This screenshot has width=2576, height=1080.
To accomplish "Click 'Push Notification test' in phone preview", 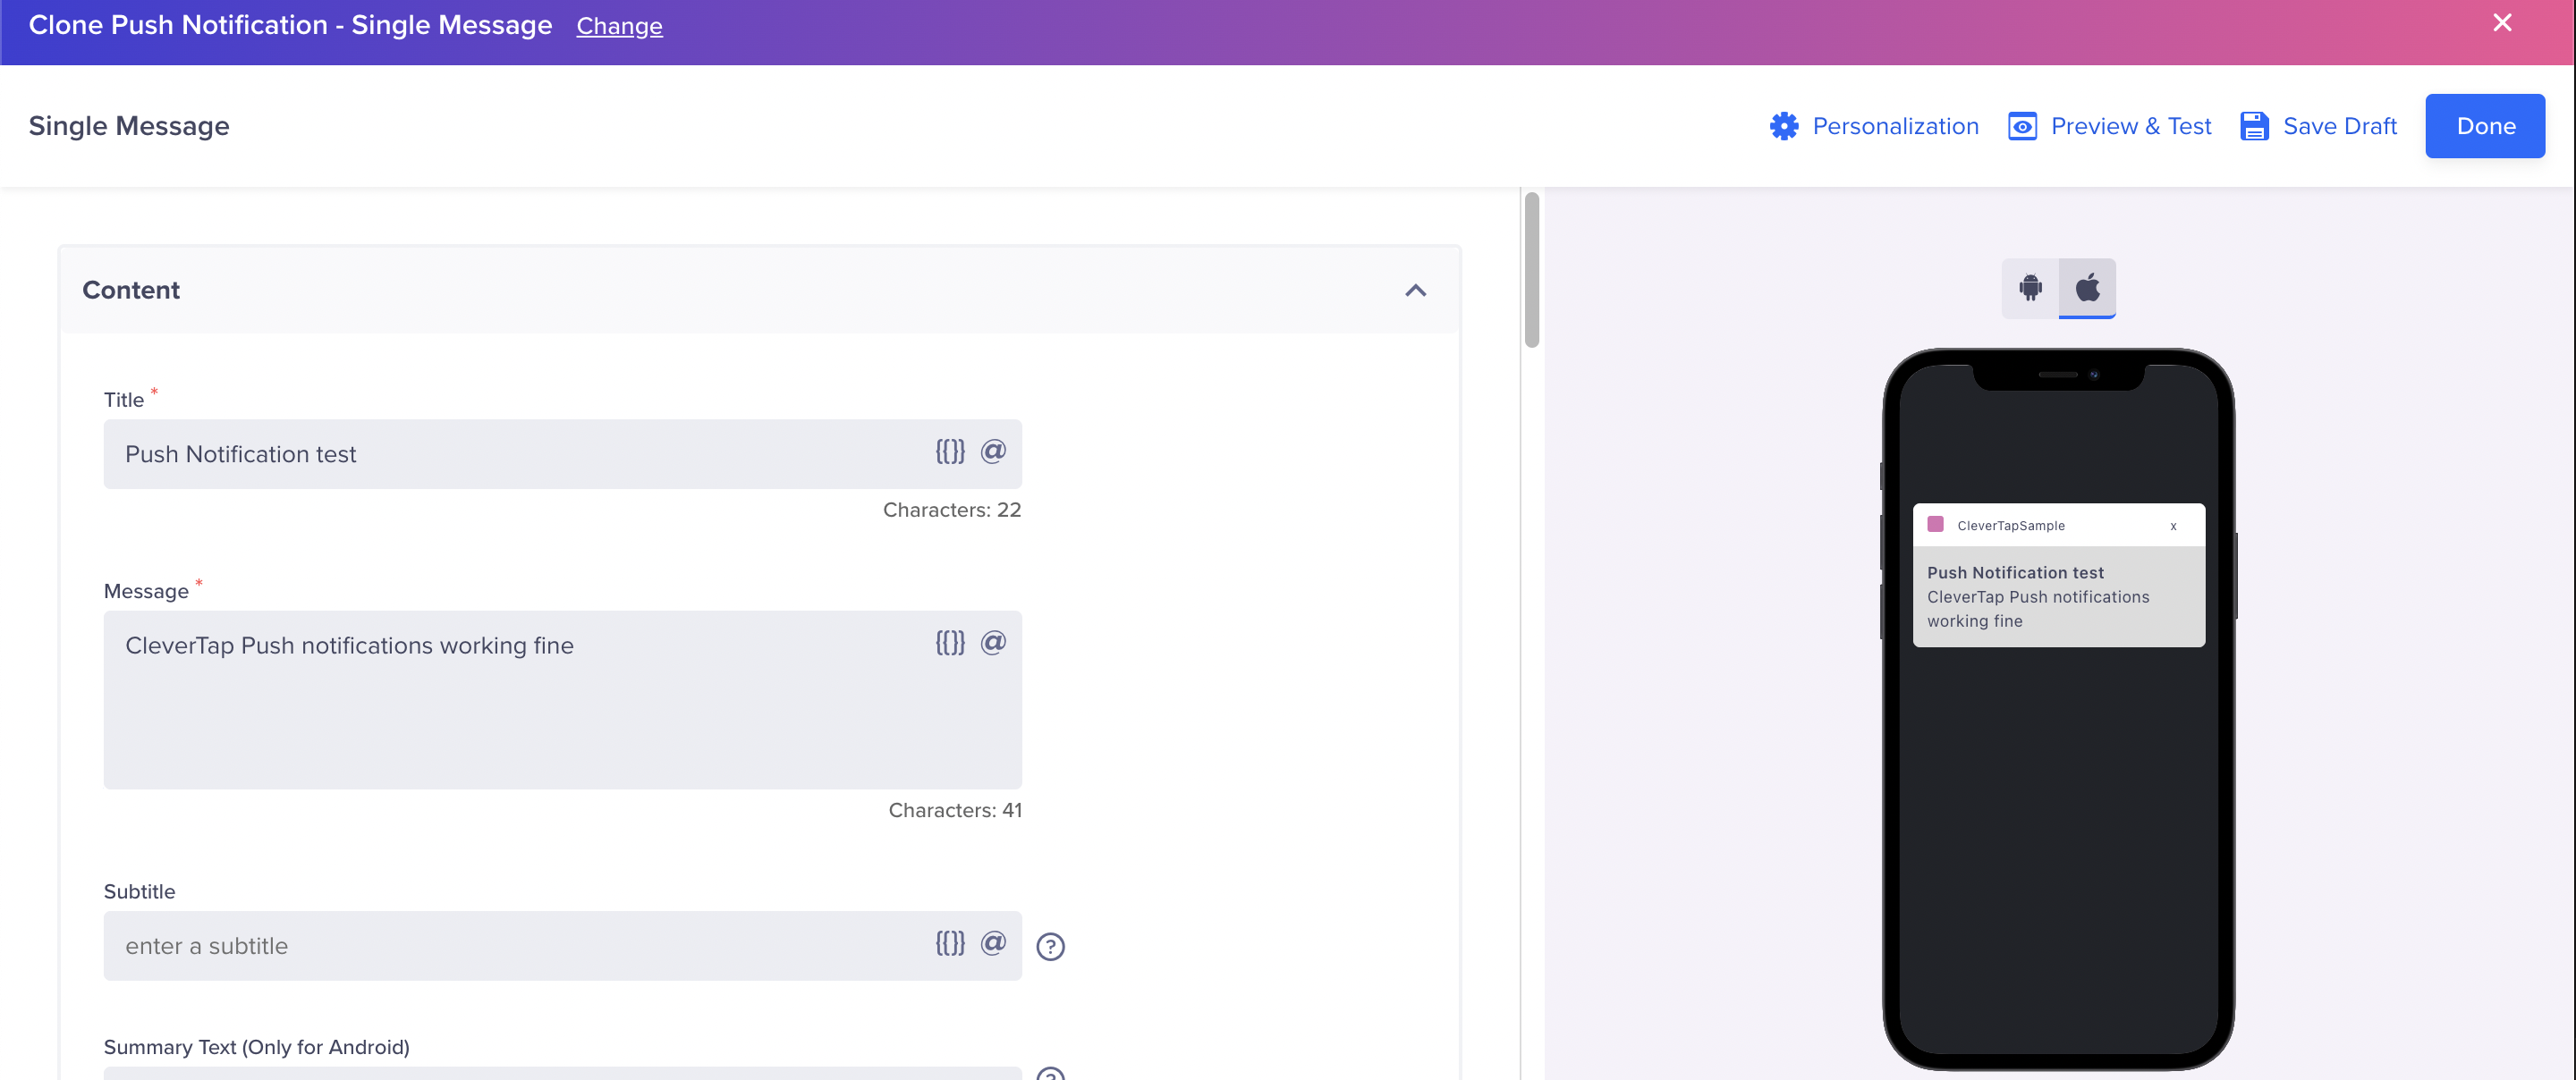I will (2015, 573).
